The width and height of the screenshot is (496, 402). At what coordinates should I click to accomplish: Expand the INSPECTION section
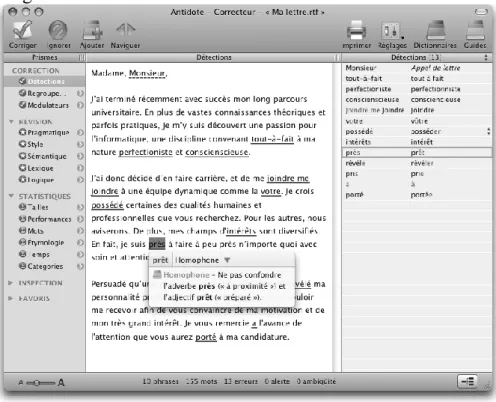tap(11, 283)
